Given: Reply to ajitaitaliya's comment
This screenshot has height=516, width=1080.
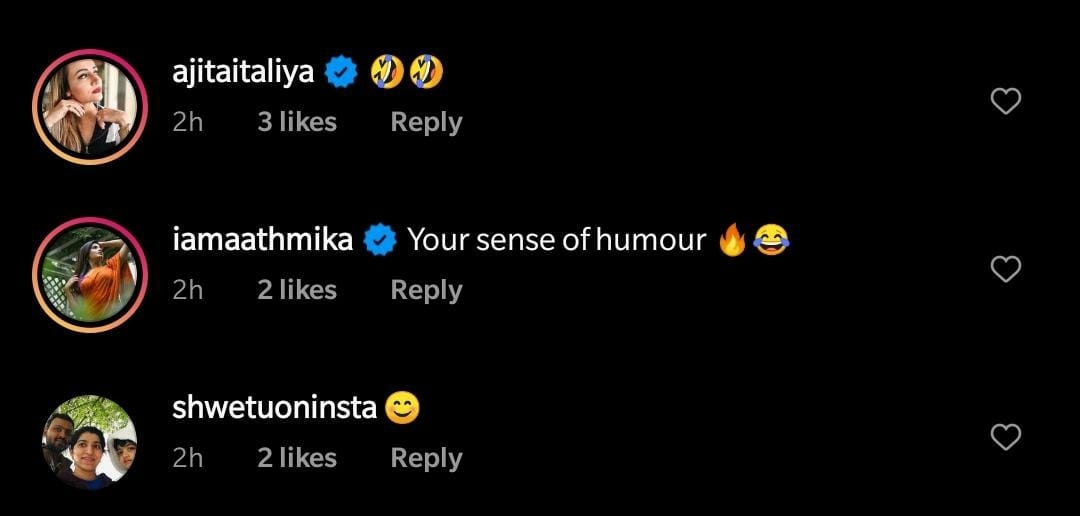Looking at the screenshot, I should click(426, 122).
